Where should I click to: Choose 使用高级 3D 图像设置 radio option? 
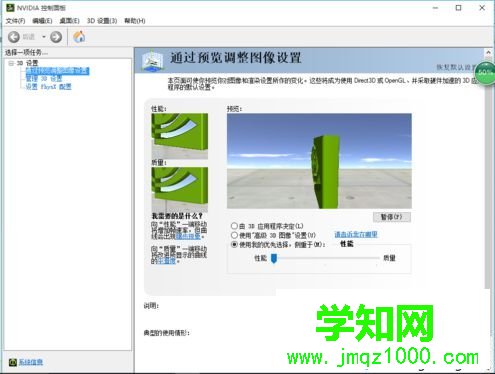click(x=234, y=235)
